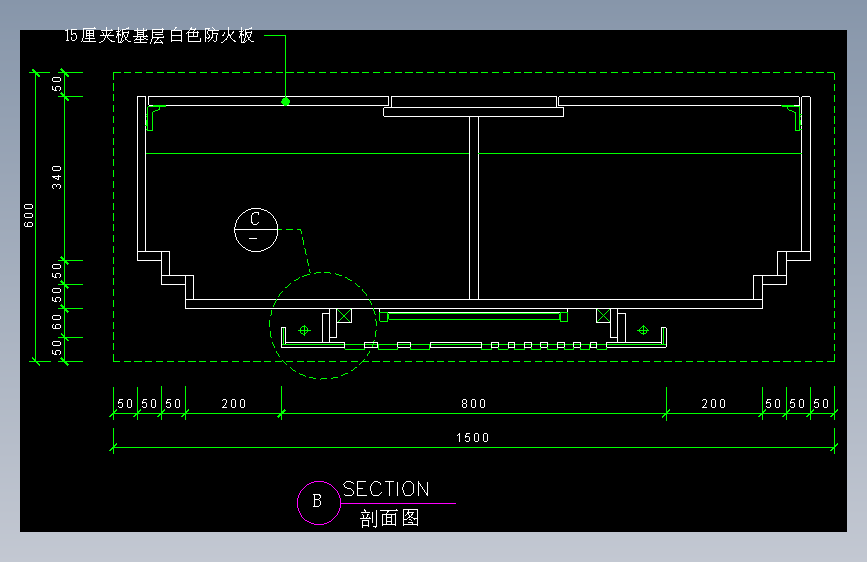
Task: Click the SECTION title text
Action: 386,489
